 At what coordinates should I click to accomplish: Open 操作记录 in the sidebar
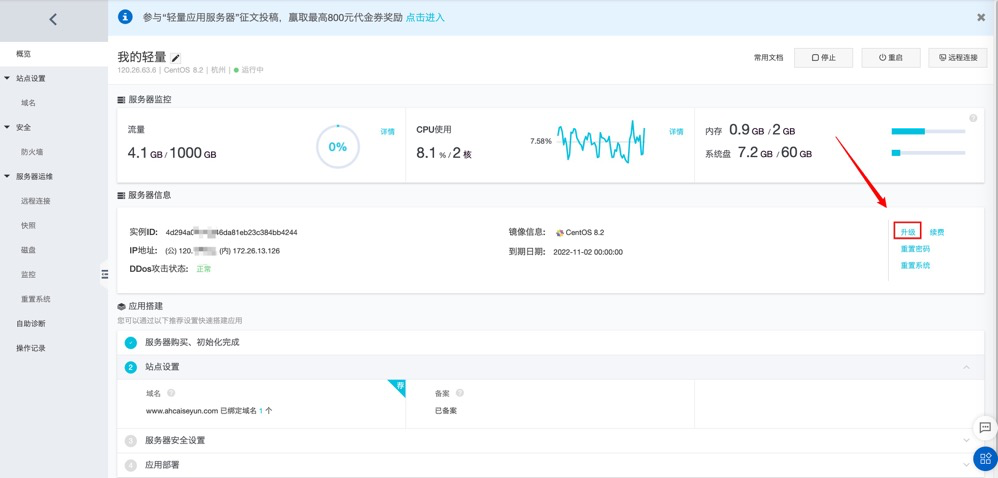pos(31,348)
